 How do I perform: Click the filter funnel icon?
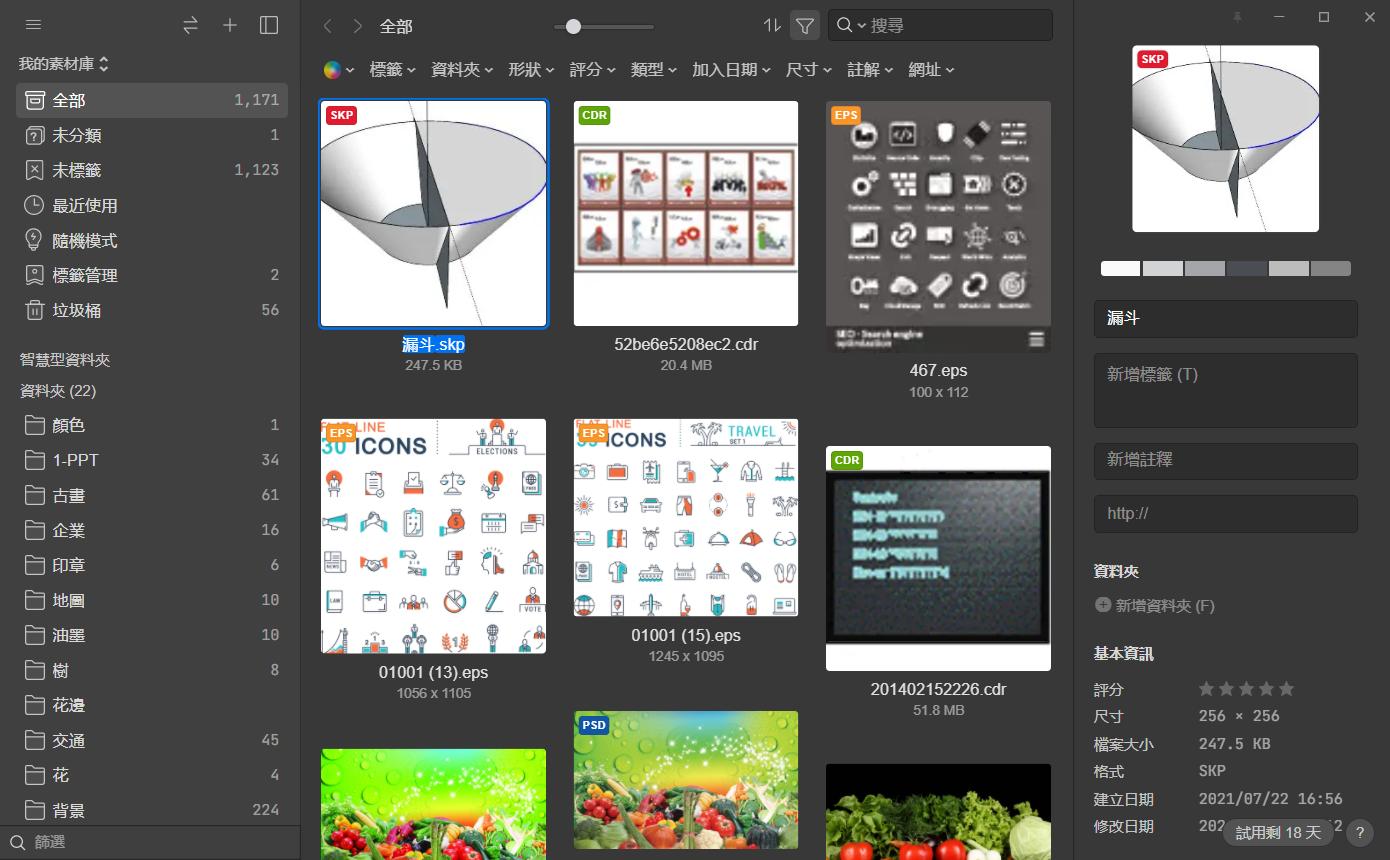(x=805, y=25)
